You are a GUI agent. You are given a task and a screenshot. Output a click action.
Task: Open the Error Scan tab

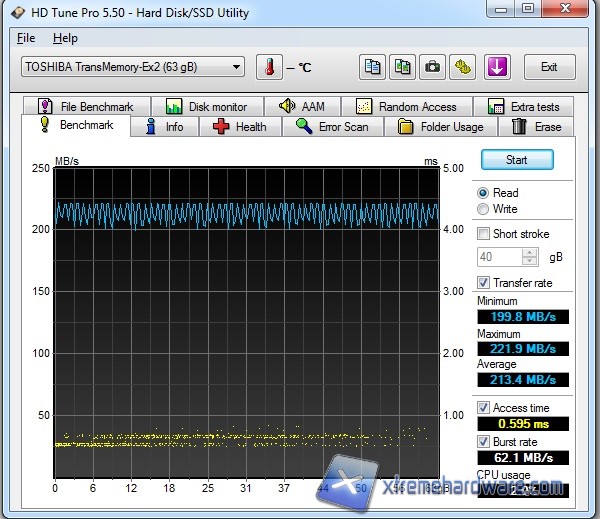(332, 127)
